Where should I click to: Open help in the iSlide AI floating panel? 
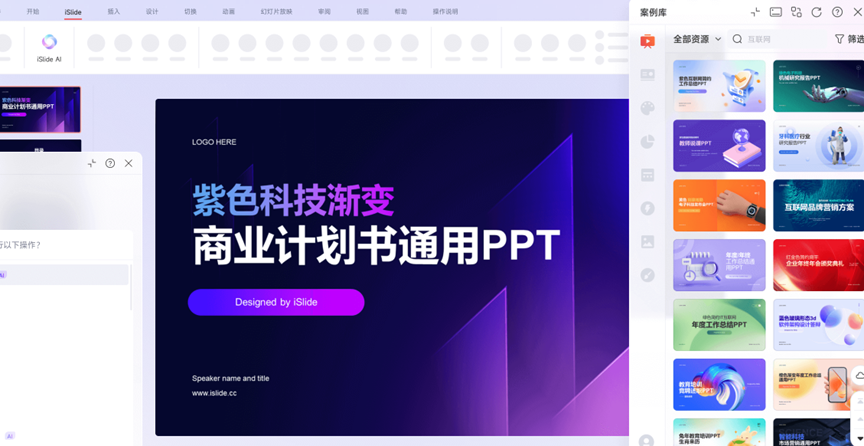(x=110, y=163)
